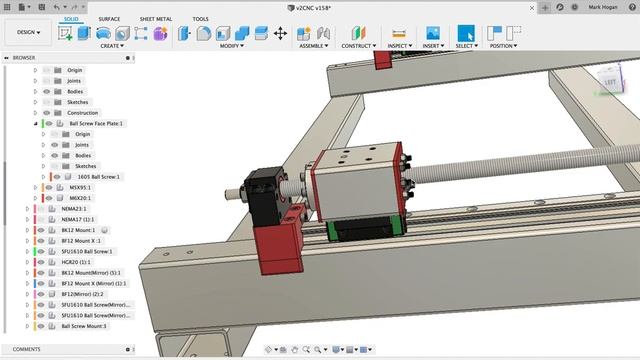Expand the NEMA17 (1):1 tree node

click(x=27, y=220)
